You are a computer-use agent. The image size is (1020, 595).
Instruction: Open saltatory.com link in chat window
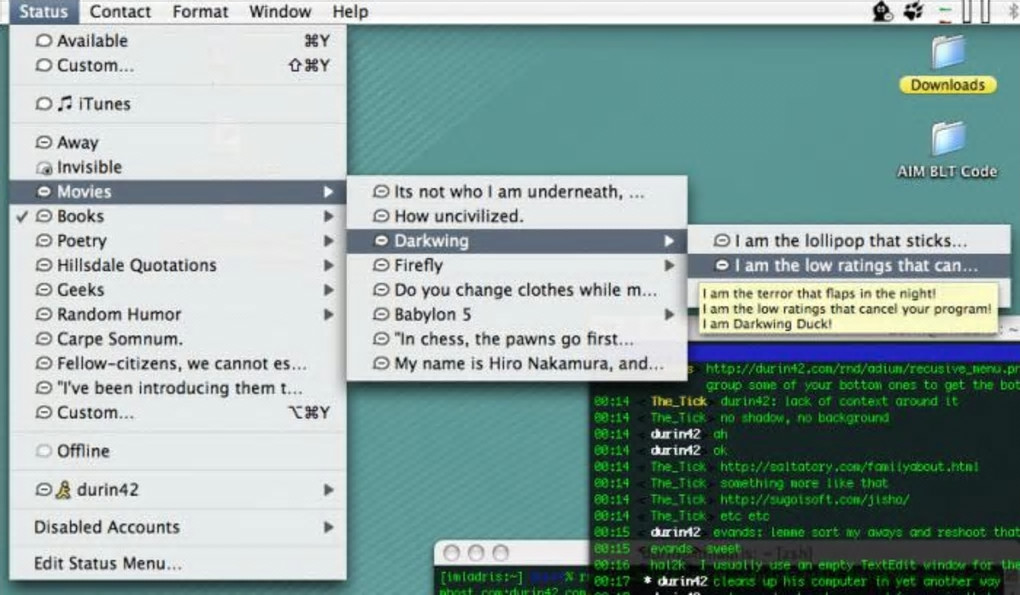pyautogui.click(x=849, y=467)
